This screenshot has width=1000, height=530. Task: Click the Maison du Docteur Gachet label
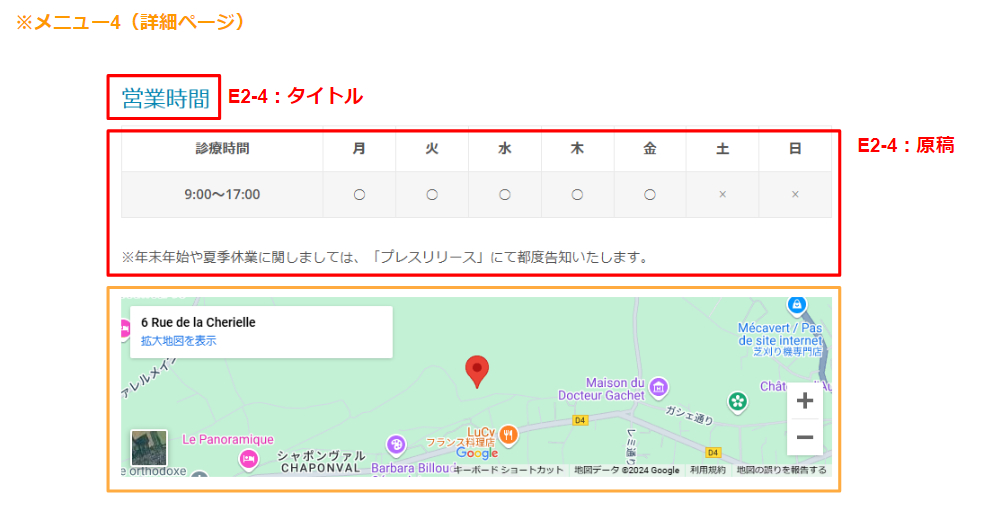coord(601,389)
